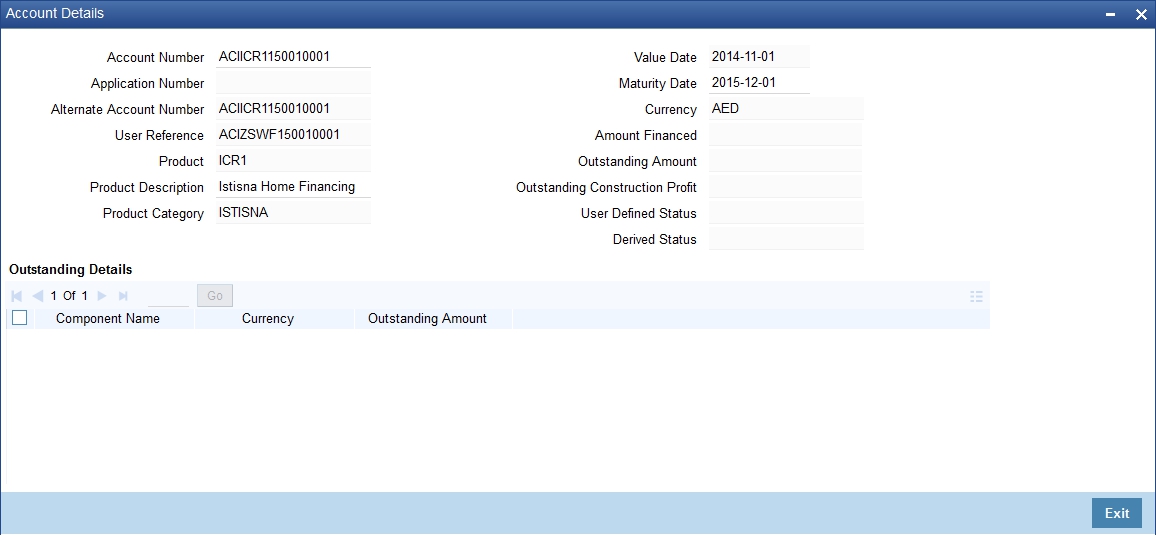1156x541 pixels.
Task: Click the '1 Of 1' page indicator
Action: pos(69,296)
